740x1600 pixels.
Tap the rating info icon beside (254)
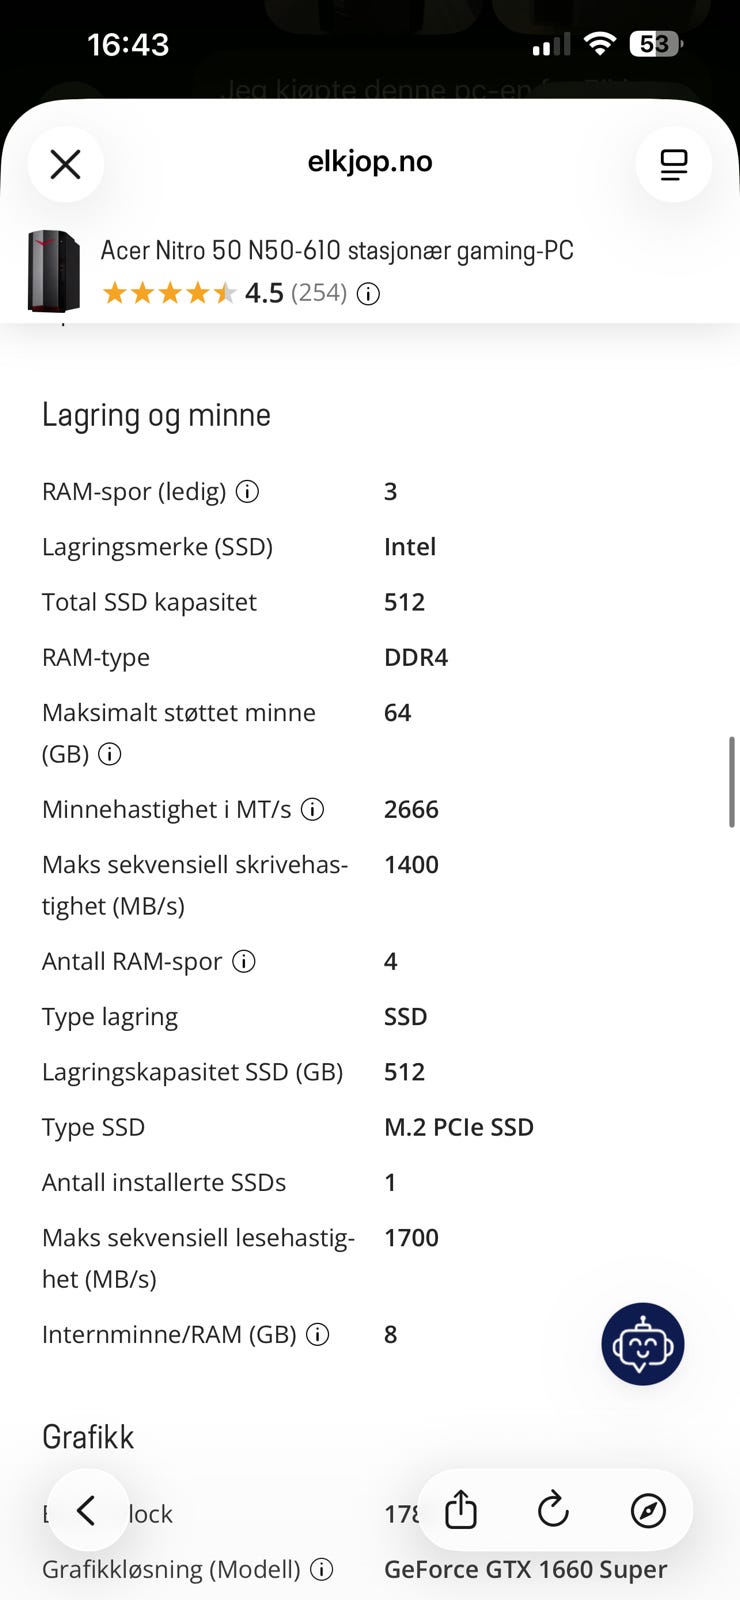(369, 293)
